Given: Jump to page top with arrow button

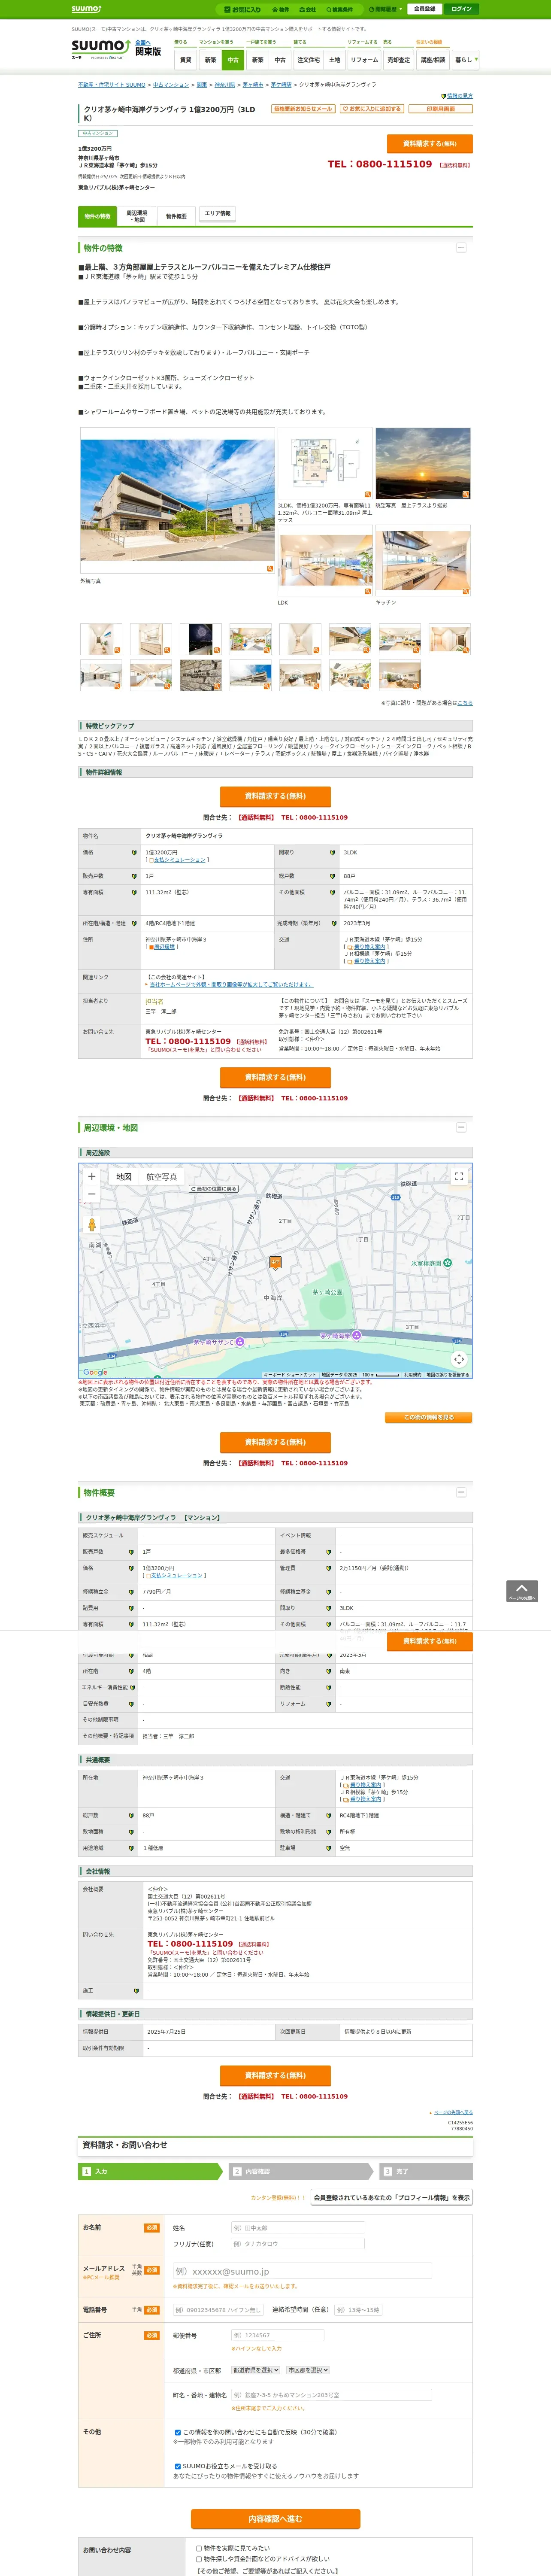Looking at the screenshot, I should [x=521, y=1591].
